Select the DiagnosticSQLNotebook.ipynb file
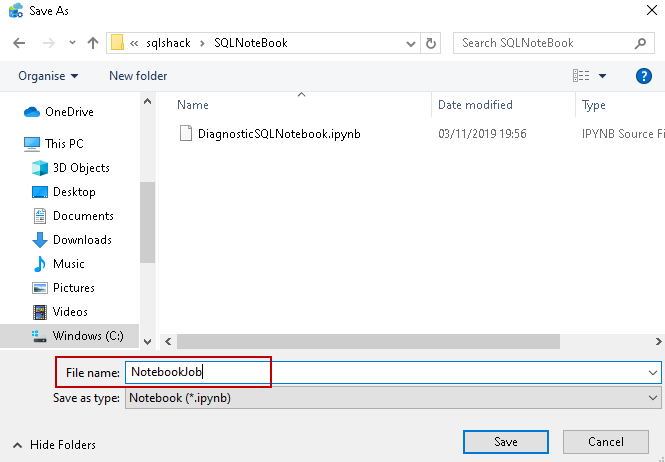Image resolution: width=665 pixels, height=462 pixels. pos(279,134)
